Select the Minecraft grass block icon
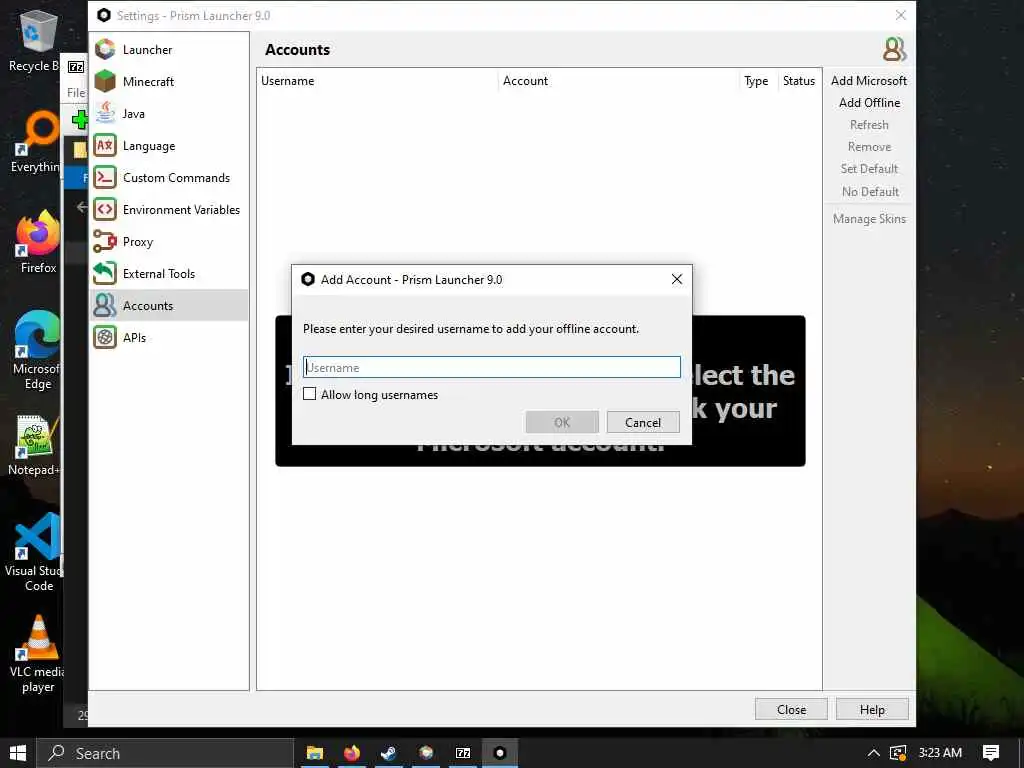Screen dimensions: 1024x768 click(104, 82)
